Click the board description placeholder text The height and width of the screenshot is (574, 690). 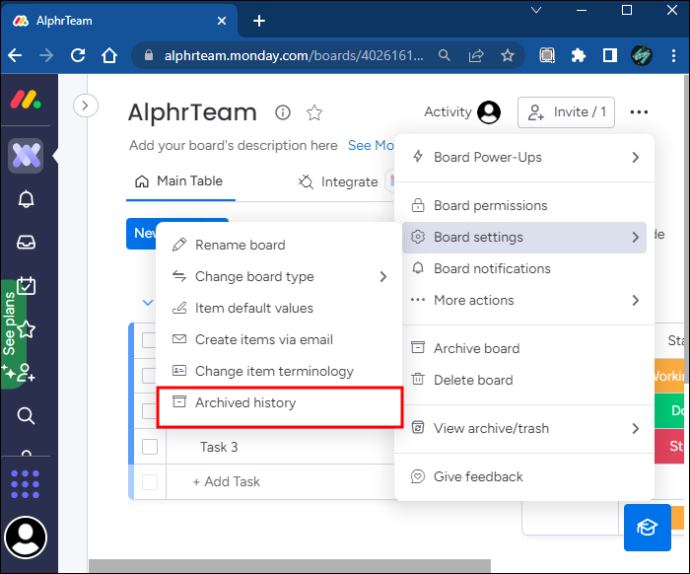pos(233,146)
